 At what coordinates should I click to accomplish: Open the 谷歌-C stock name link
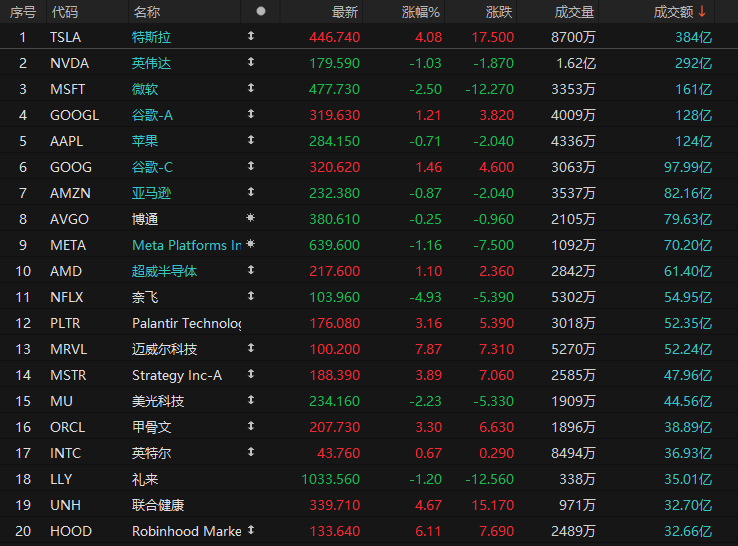pyautogui.click(x=152, y=167)
